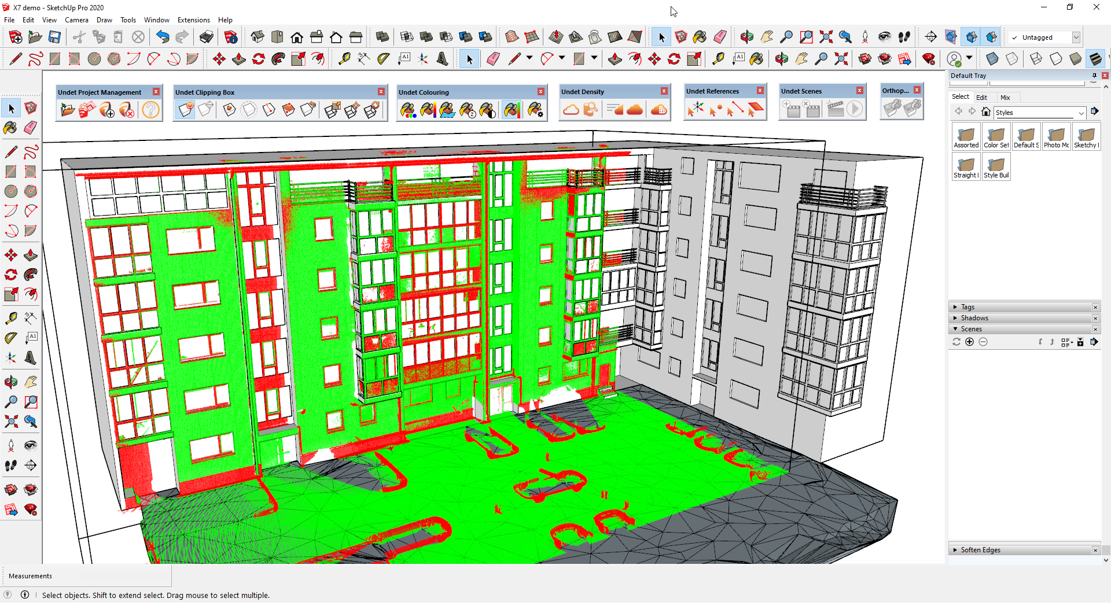The width and height of the screenshot is (1111, 603).
Task: Click the first icon in Undet References
Action: pyautogui.click(x=696, y=109)
